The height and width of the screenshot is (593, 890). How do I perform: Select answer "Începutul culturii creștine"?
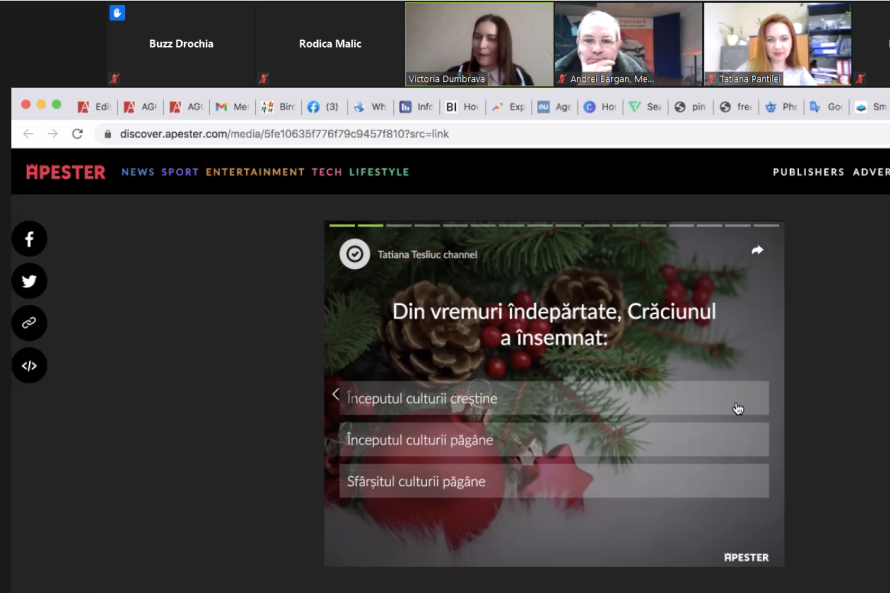click(x=553, y=398)
